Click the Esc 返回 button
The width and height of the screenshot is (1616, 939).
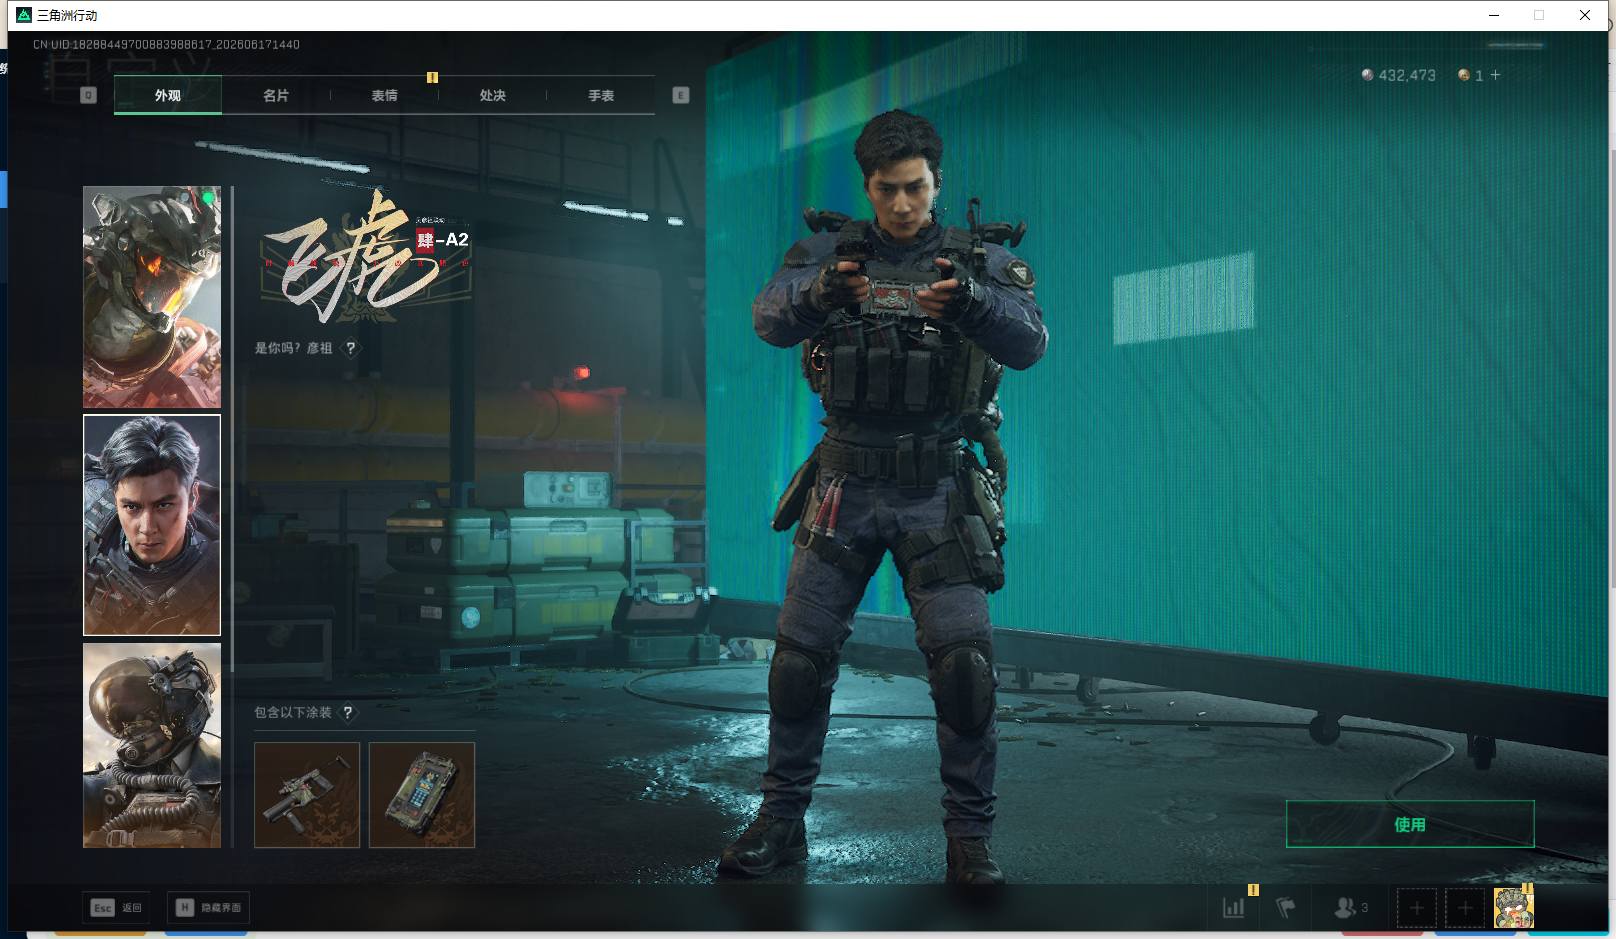[117, 907]
